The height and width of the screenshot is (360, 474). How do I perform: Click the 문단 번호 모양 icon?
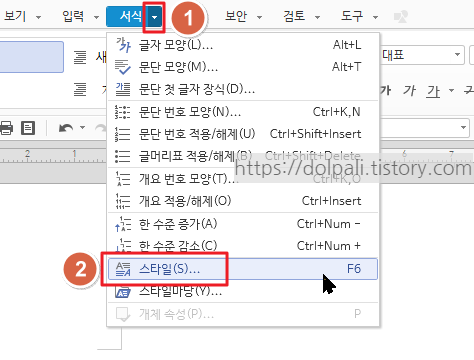123,112
